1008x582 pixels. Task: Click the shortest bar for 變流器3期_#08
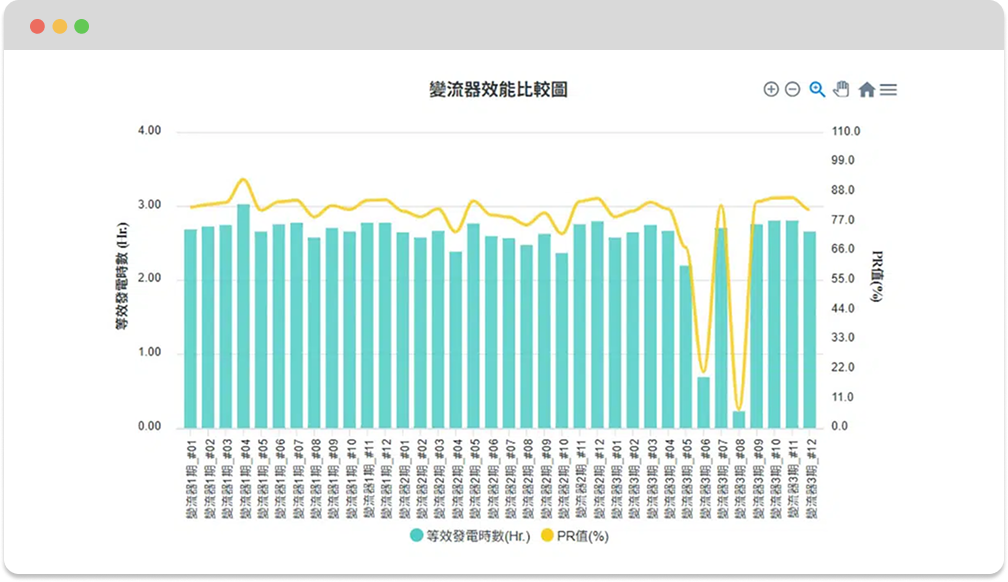(739, 419)
